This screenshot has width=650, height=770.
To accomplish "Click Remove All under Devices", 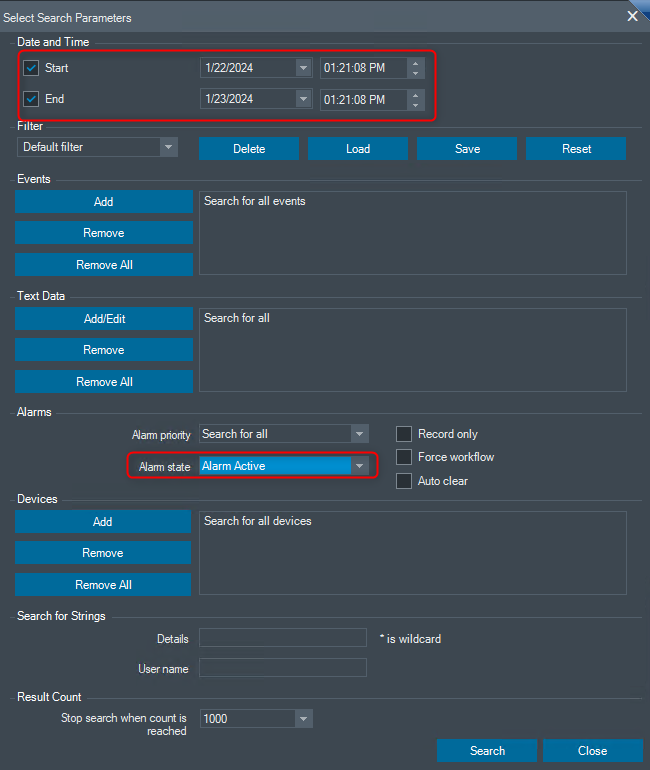I will click(x=104, y=585).
